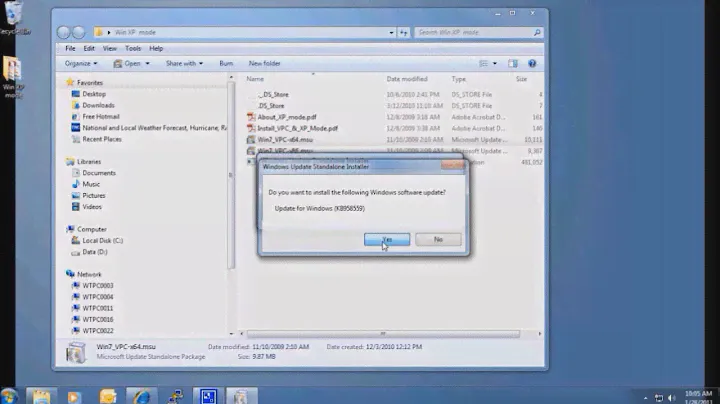The width and height of the screenshot is (720, 404).
Task: Launch Internet Explorer from the taskbar
Action: click(143, 395)
